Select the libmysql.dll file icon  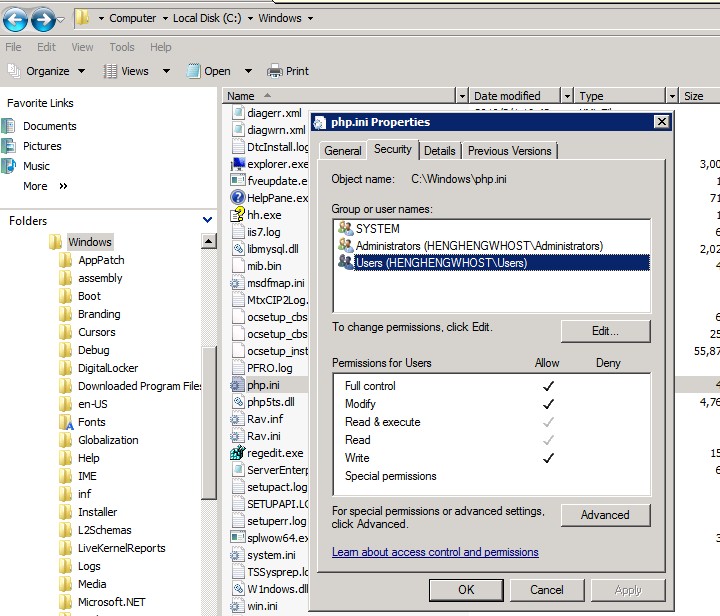(x=238, y=249)
